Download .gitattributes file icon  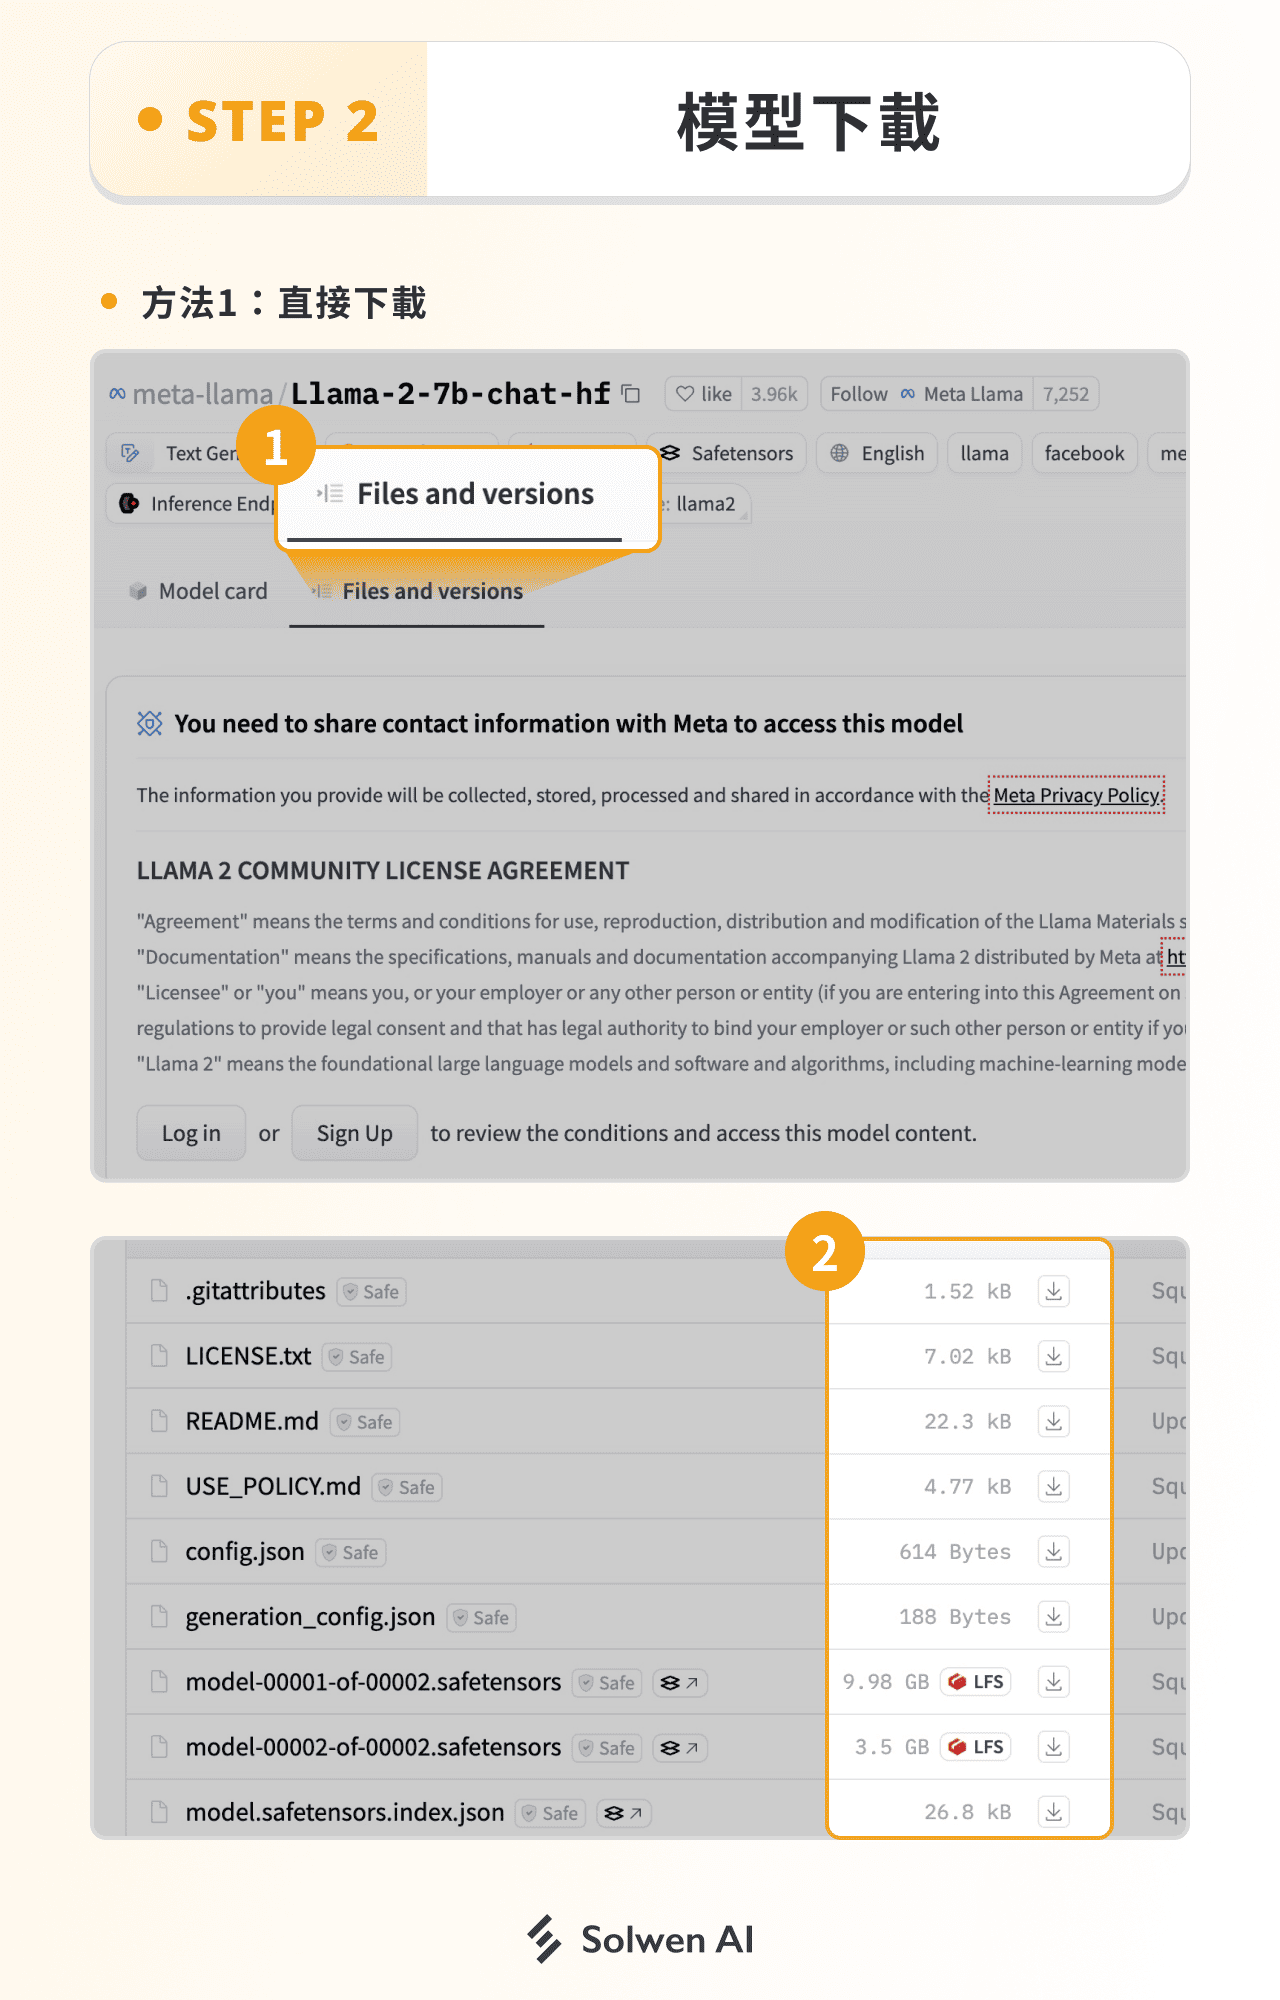(1054, 1291)
